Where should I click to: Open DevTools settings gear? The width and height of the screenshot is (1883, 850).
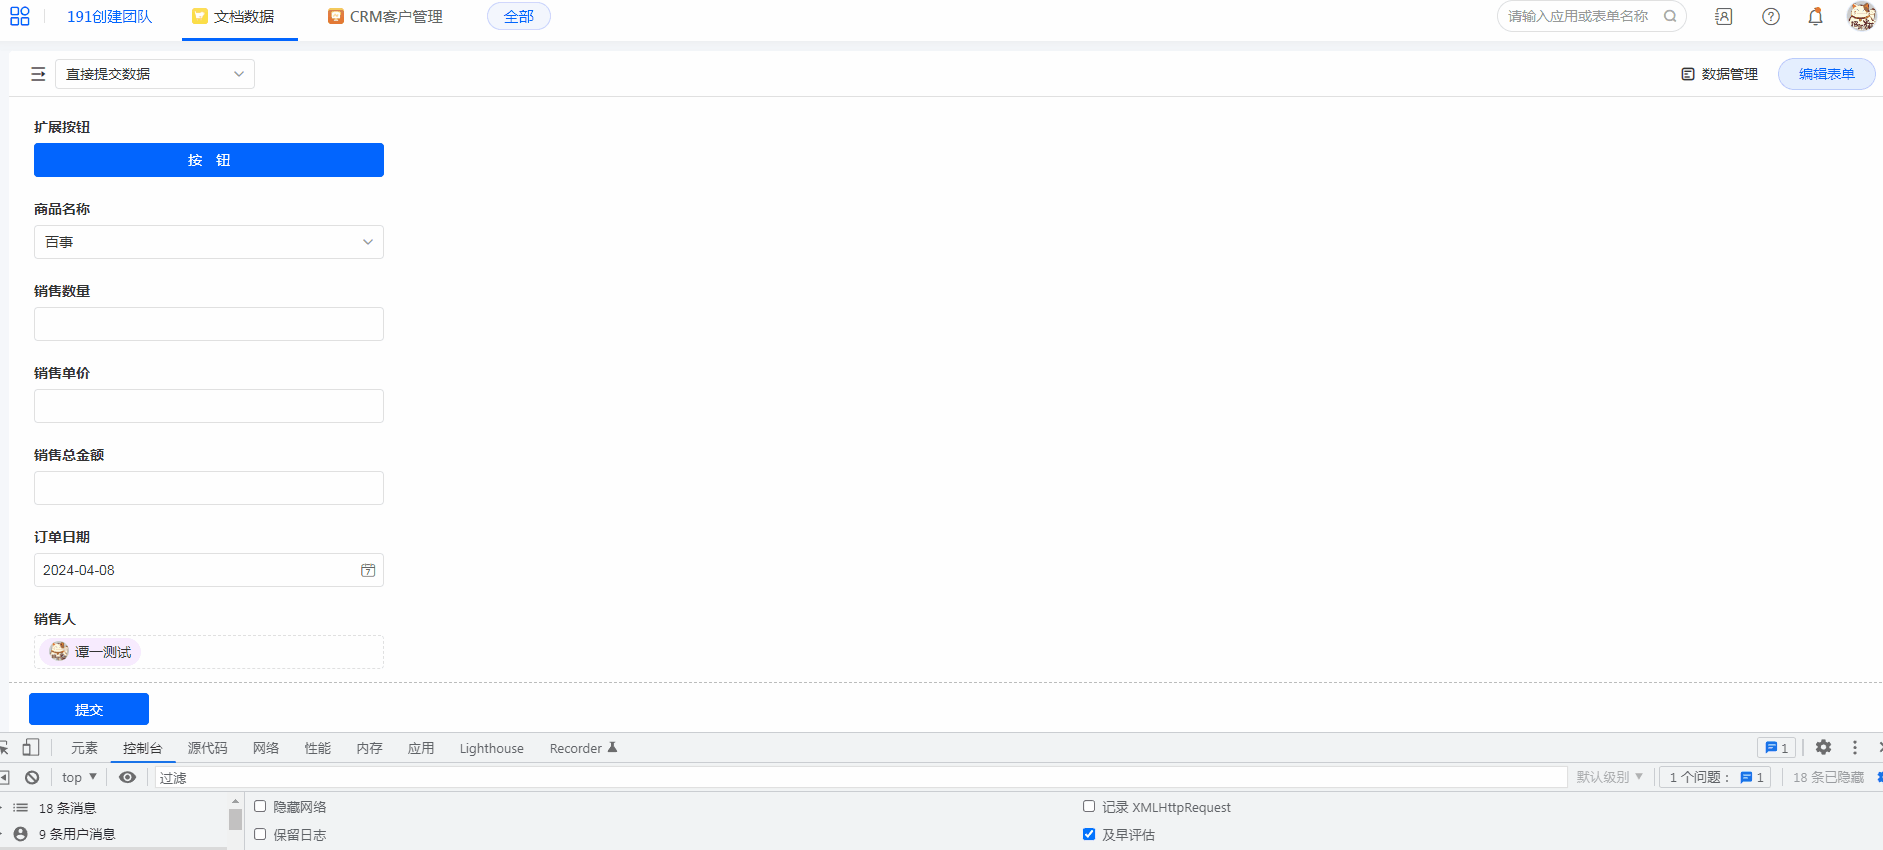coord(1823,747)
